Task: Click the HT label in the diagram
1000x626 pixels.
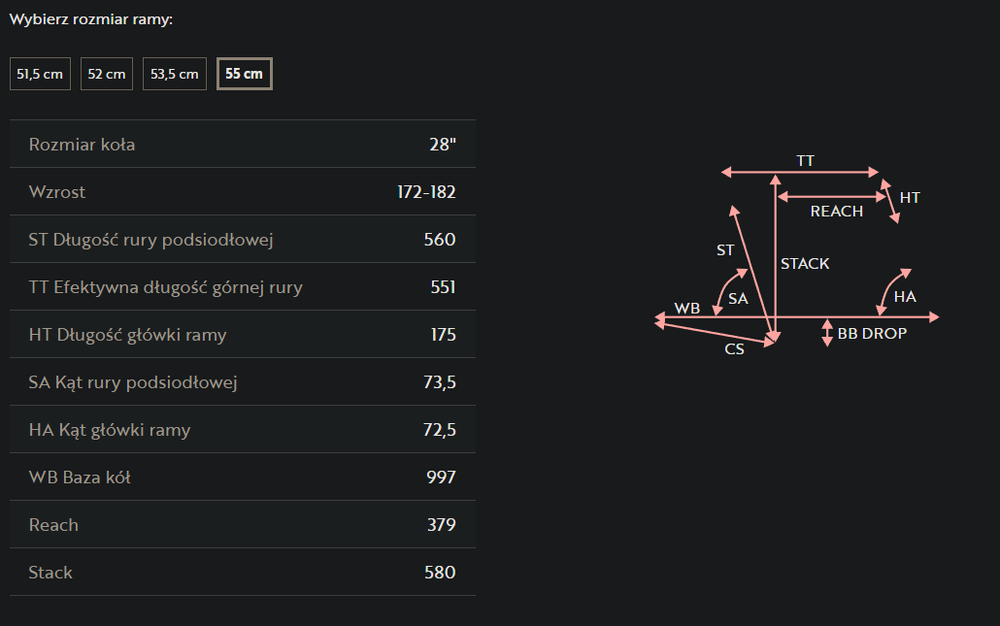Action: (x=909, y=198)
